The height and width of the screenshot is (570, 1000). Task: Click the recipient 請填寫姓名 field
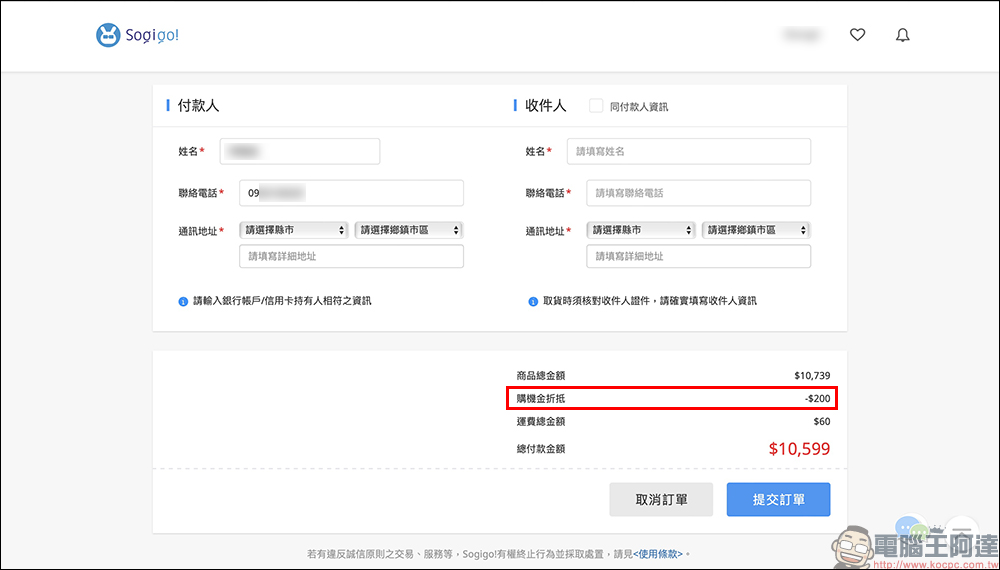tap(689, 151)
